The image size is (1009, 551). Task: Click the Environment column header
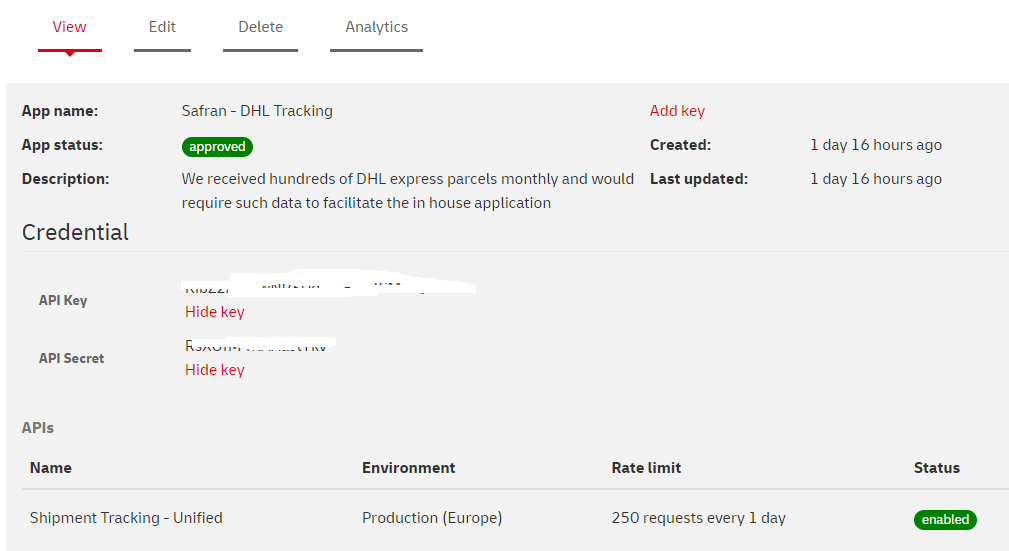point(408,468)
